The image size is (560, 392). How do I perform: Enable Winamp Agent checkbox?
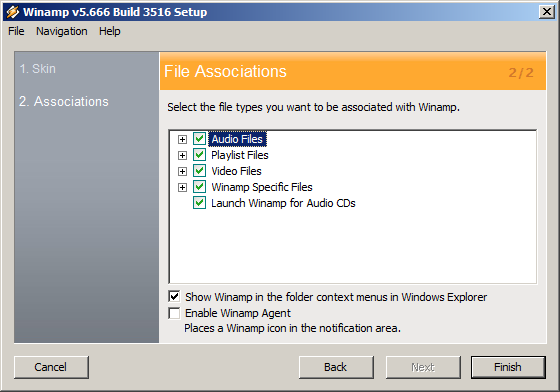174,313
